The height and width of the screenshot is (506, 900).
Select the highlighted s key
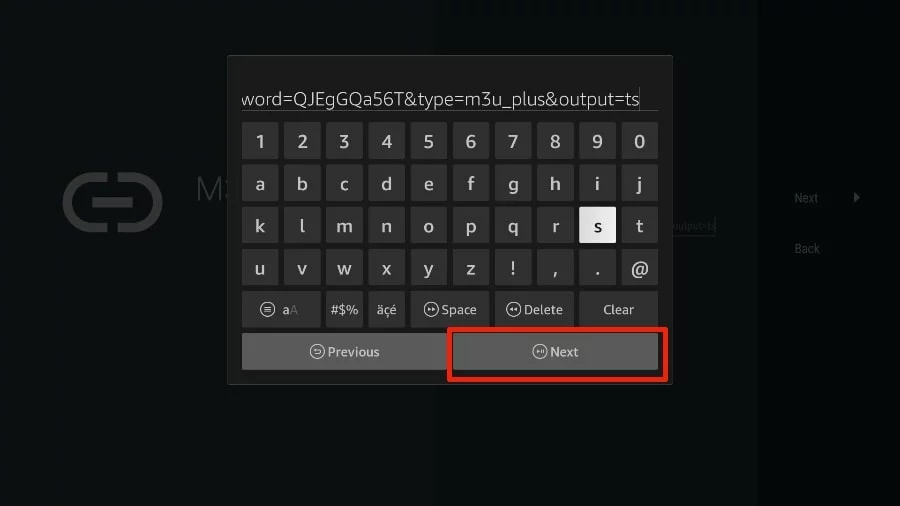(x=597, y=225)
